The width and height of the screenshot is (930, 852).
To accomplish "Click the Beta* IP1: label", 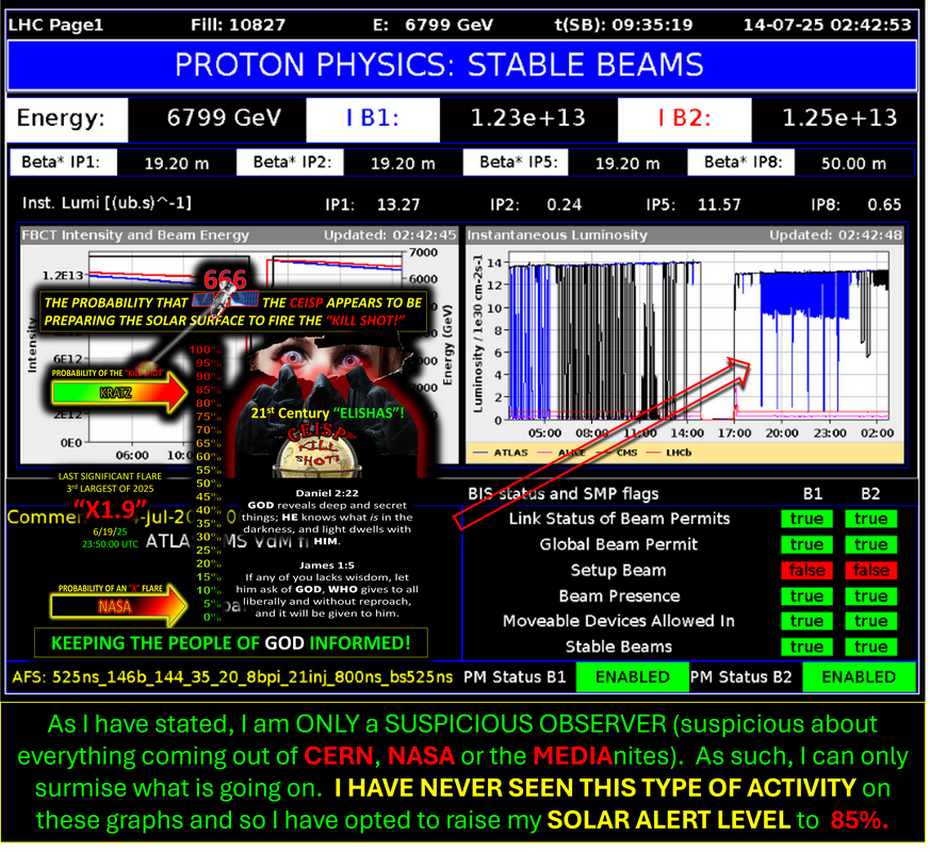I will [64, 162].
